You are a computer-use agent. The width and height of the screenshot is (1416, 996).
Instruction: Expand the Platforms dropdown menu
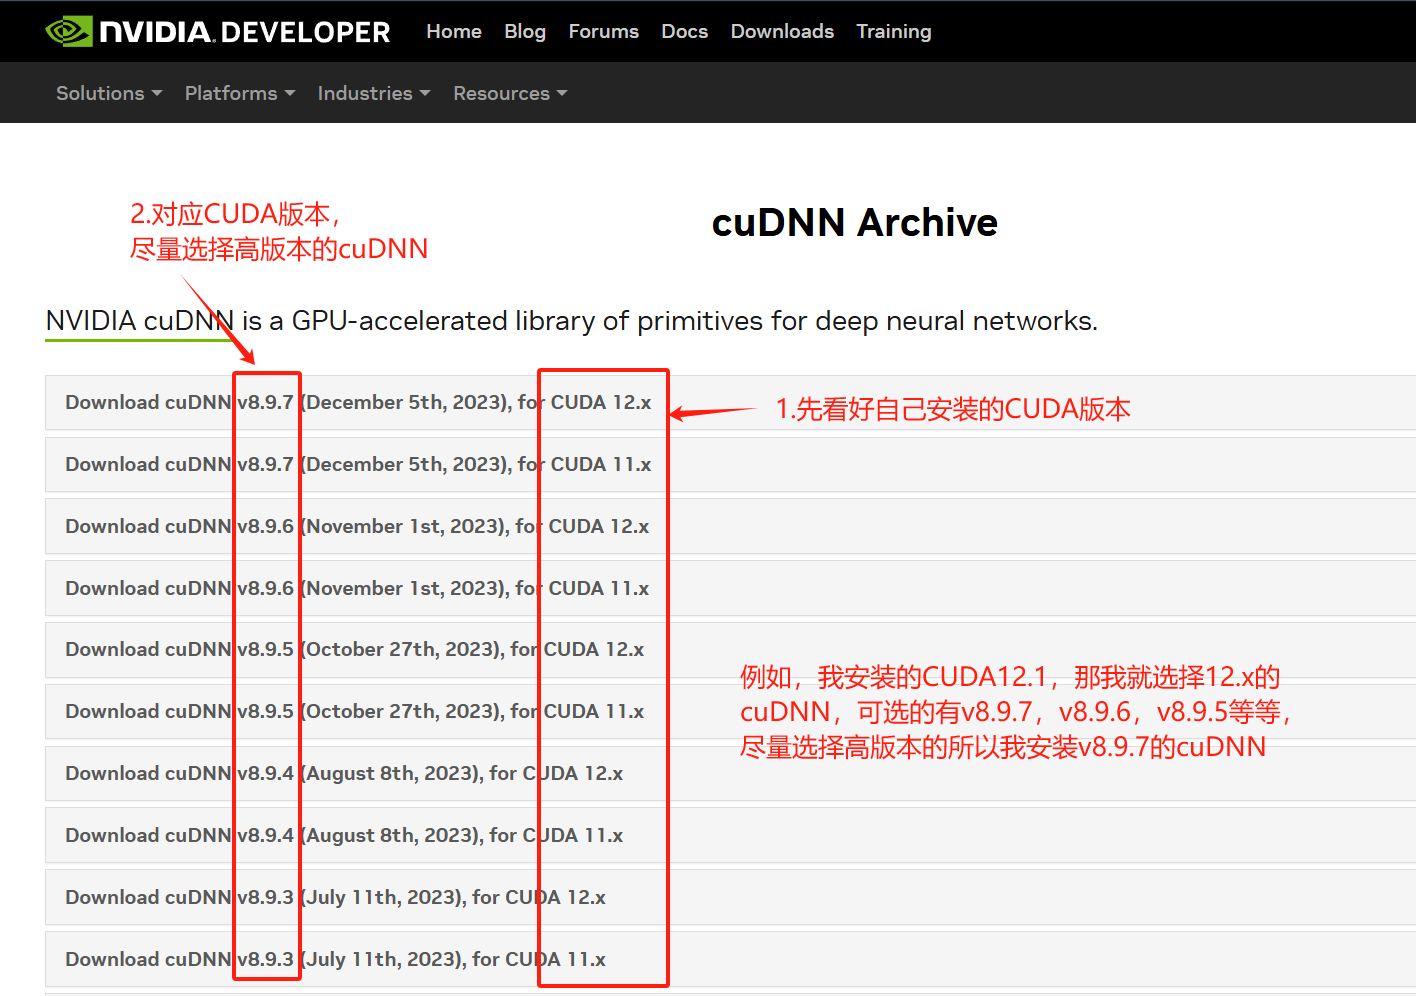[240, 93]
